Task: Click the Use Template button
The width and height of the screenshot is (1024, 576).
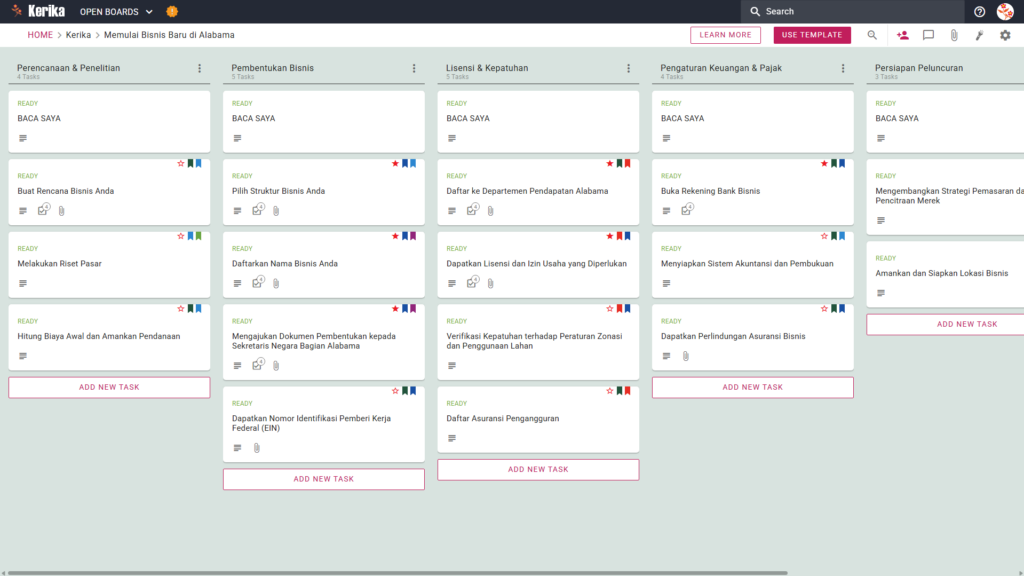Action: coord(812,35)
